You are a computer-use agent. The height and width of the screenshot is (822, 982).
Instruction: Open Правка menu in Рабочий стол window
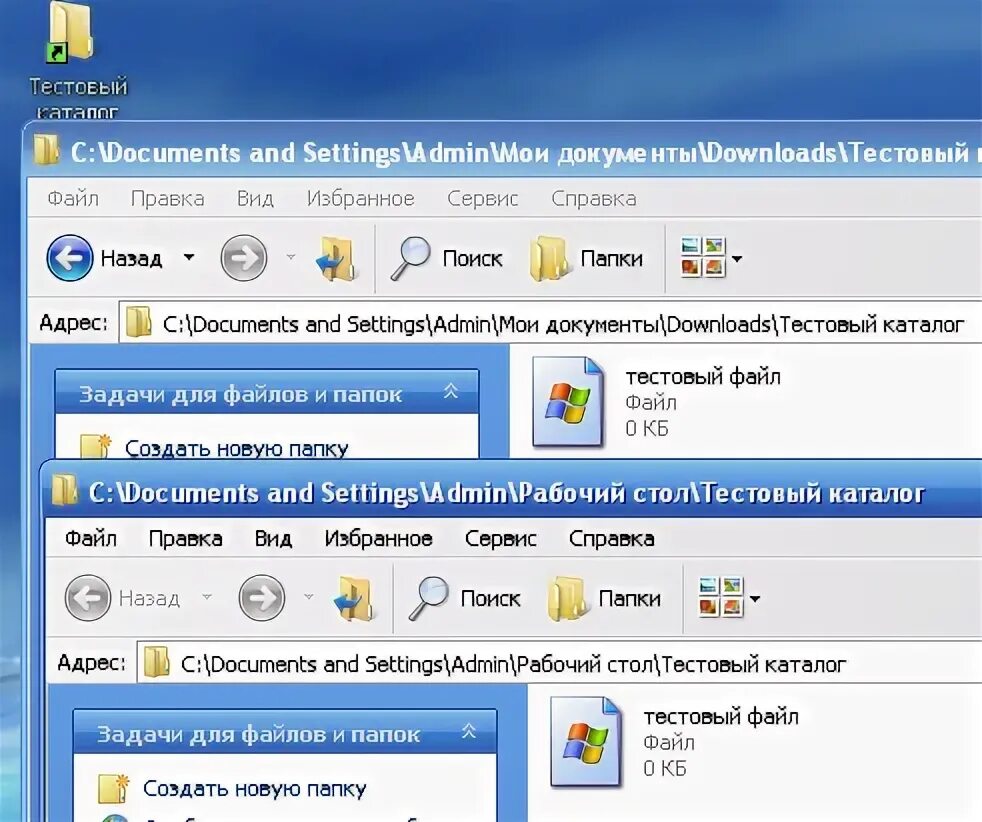pyautogui.click(x=185, y=538)
